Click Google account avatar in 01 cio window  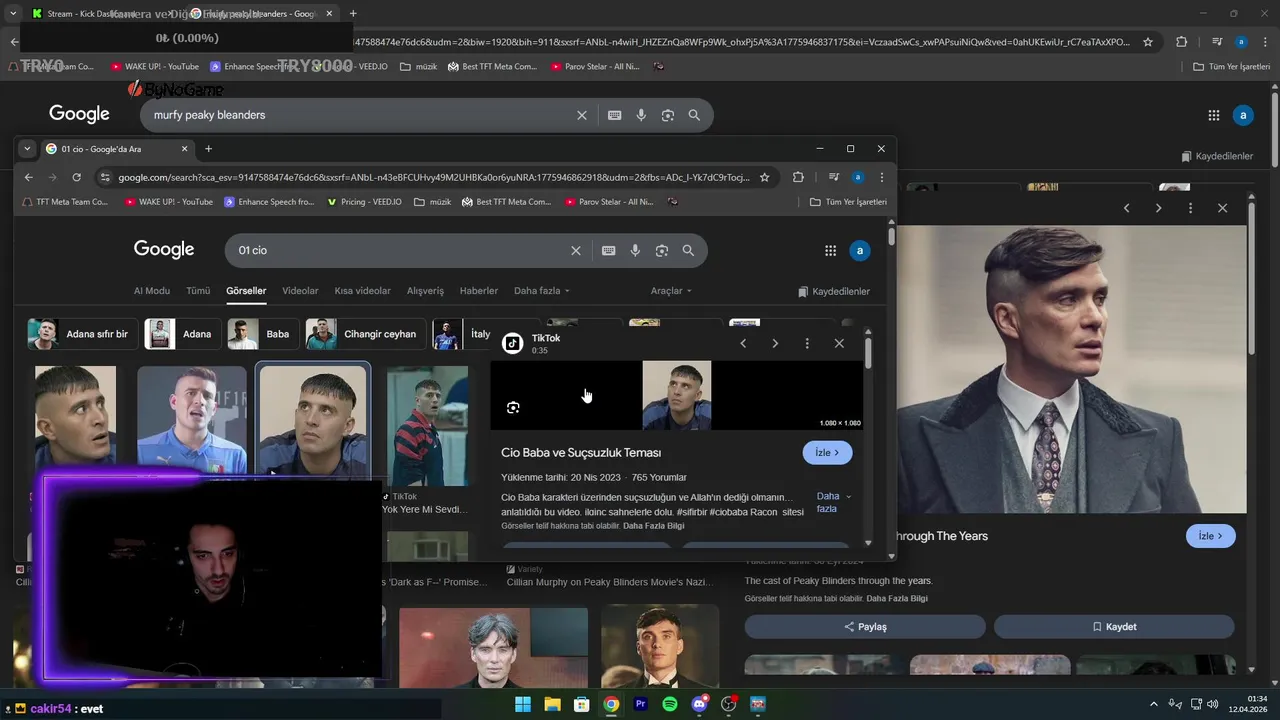pyautogui.click(x=859, y=251)
